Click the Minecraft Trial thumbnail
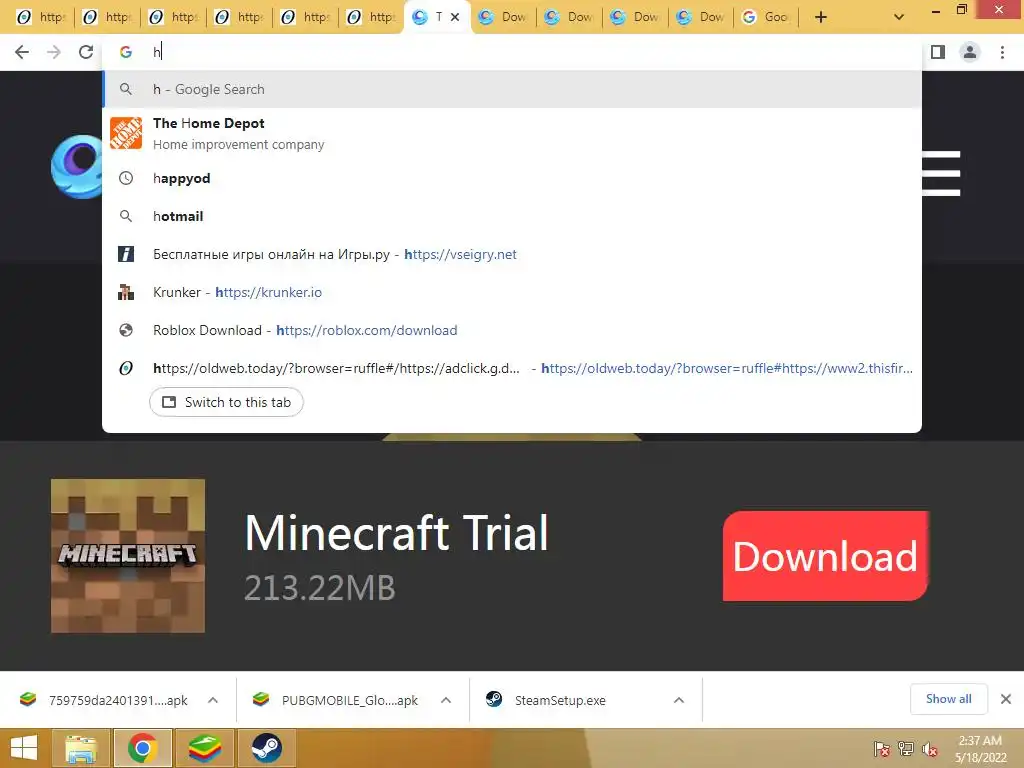This screenshot has height=768, width=1024. (128, 556)
